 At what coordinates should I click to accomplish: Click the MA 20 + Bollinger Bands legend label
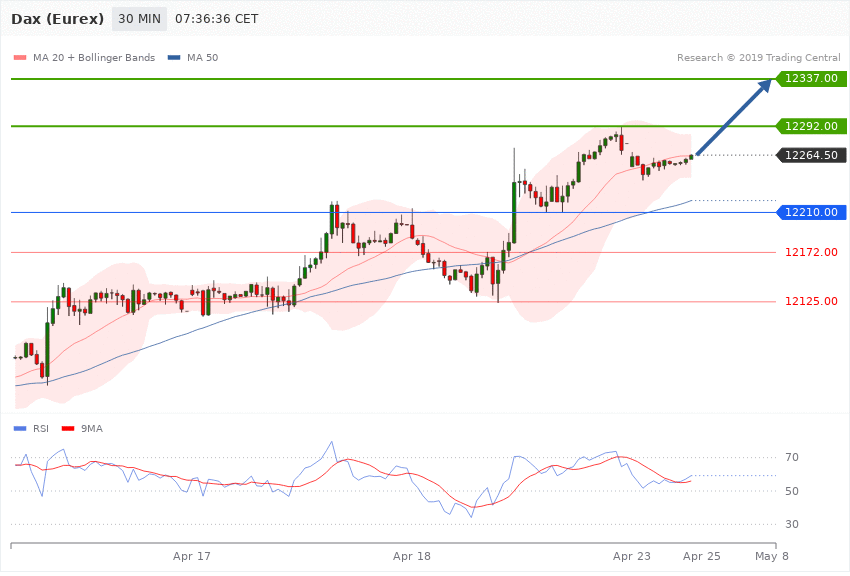click(x=94, y=57)
